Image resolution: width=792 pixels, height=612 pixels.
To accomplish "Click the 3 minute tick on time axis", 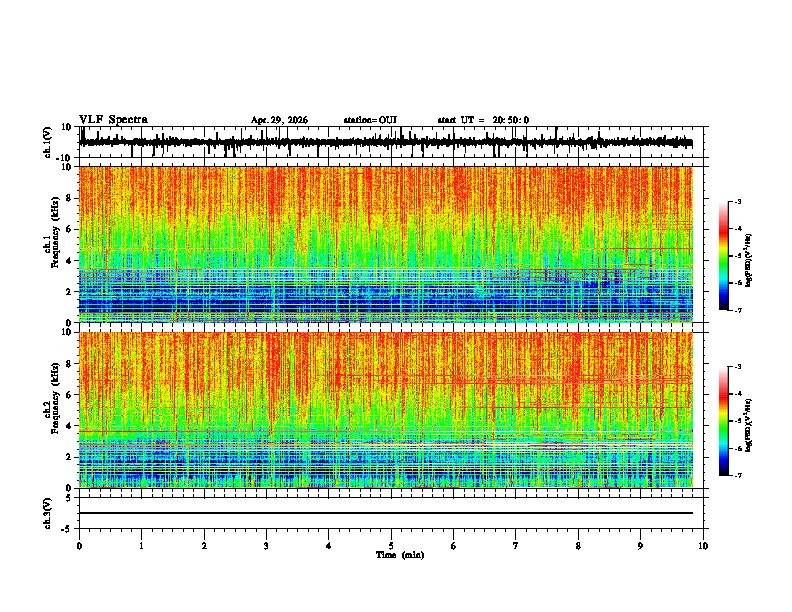I will click(x=266, y=546).
